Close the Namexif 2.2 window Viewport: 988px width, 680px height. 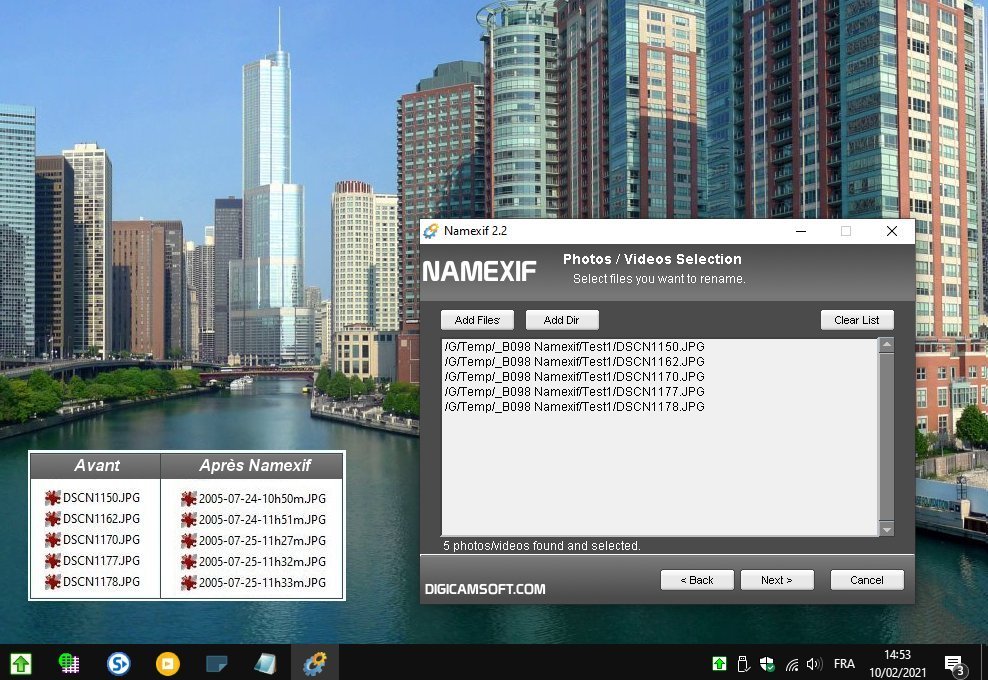pyautogui.click(x=892, y=231)
